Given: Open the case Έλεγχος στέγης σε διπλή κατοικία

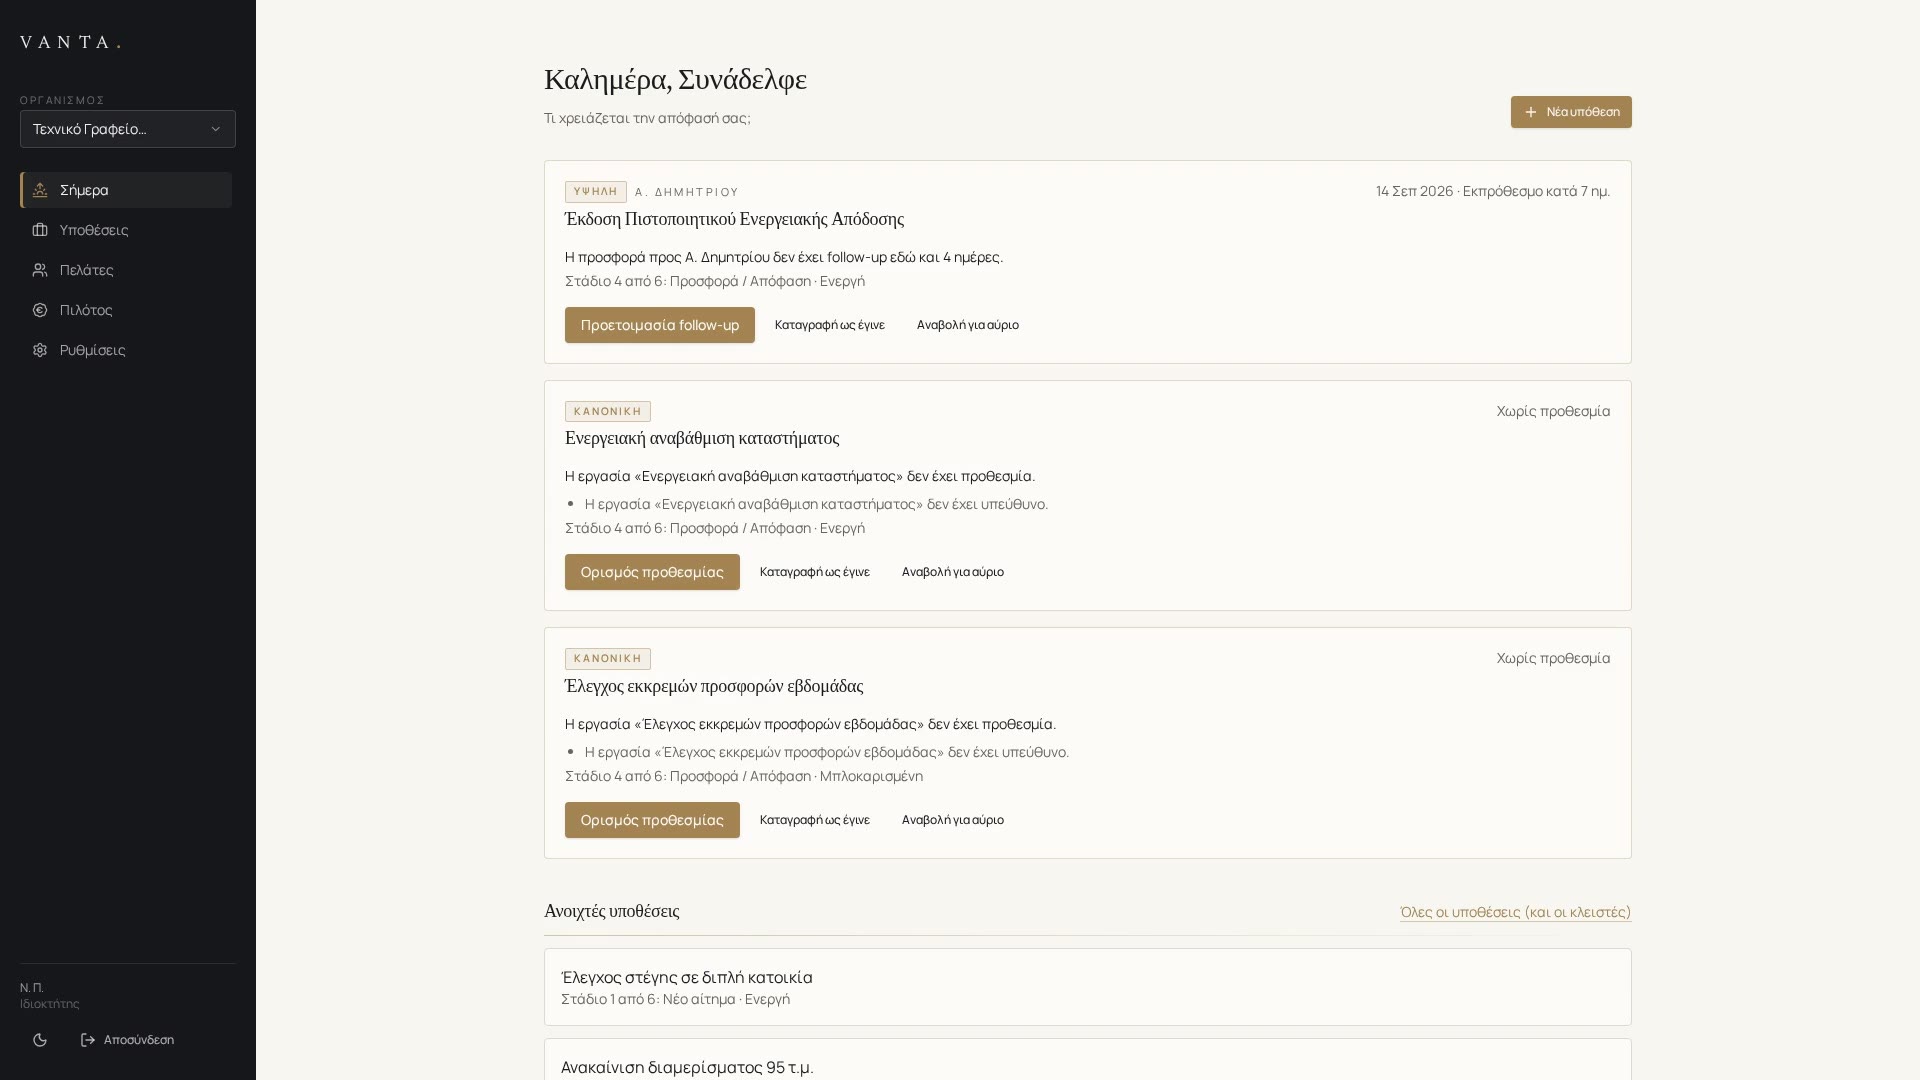Looking at the screenshot, I should [1088, 987].
